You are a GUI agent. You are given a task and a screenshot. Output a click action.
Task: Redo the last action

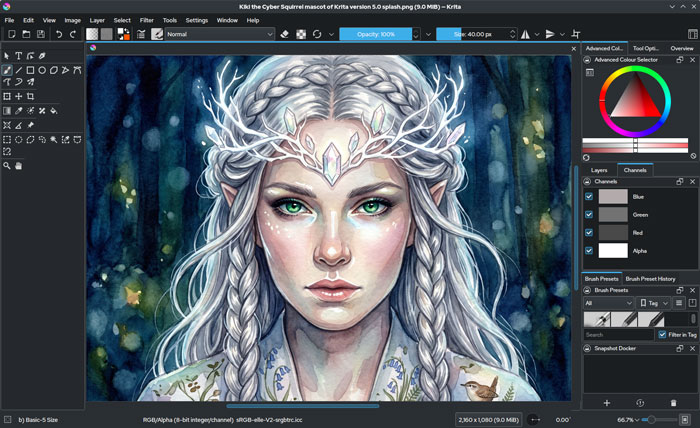73,34
